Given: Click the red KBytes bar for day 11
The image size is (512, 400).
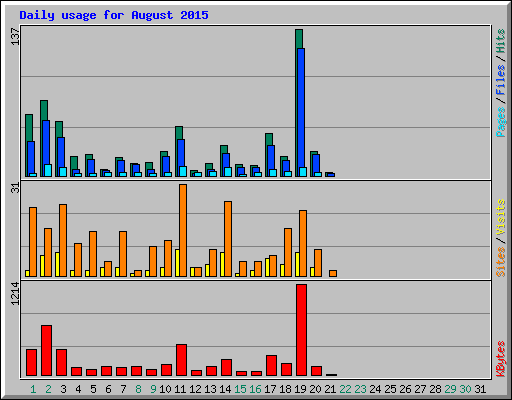Looking at the screenshot, I should (x=181, y=360).
